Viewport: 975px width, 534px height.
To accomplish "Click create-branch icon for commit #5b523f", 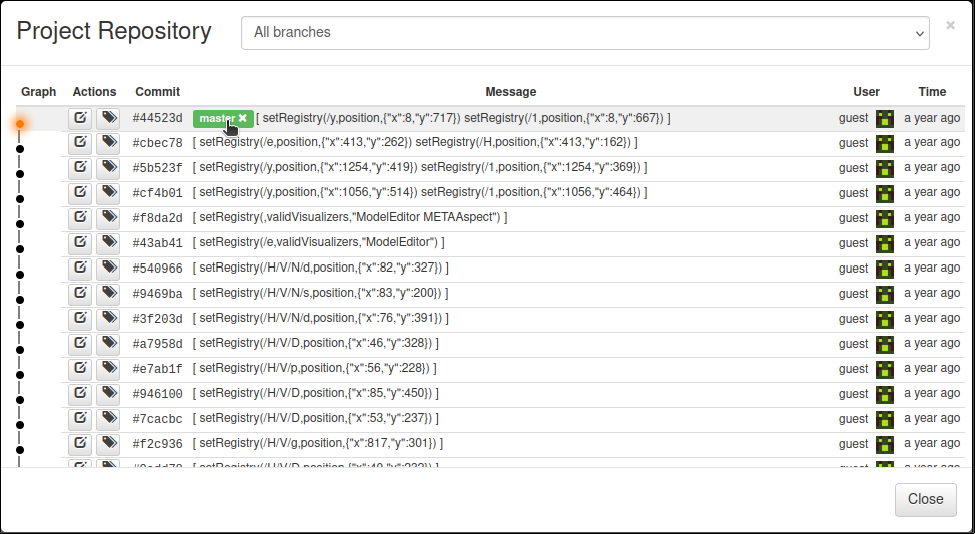I will coord(80,168).
